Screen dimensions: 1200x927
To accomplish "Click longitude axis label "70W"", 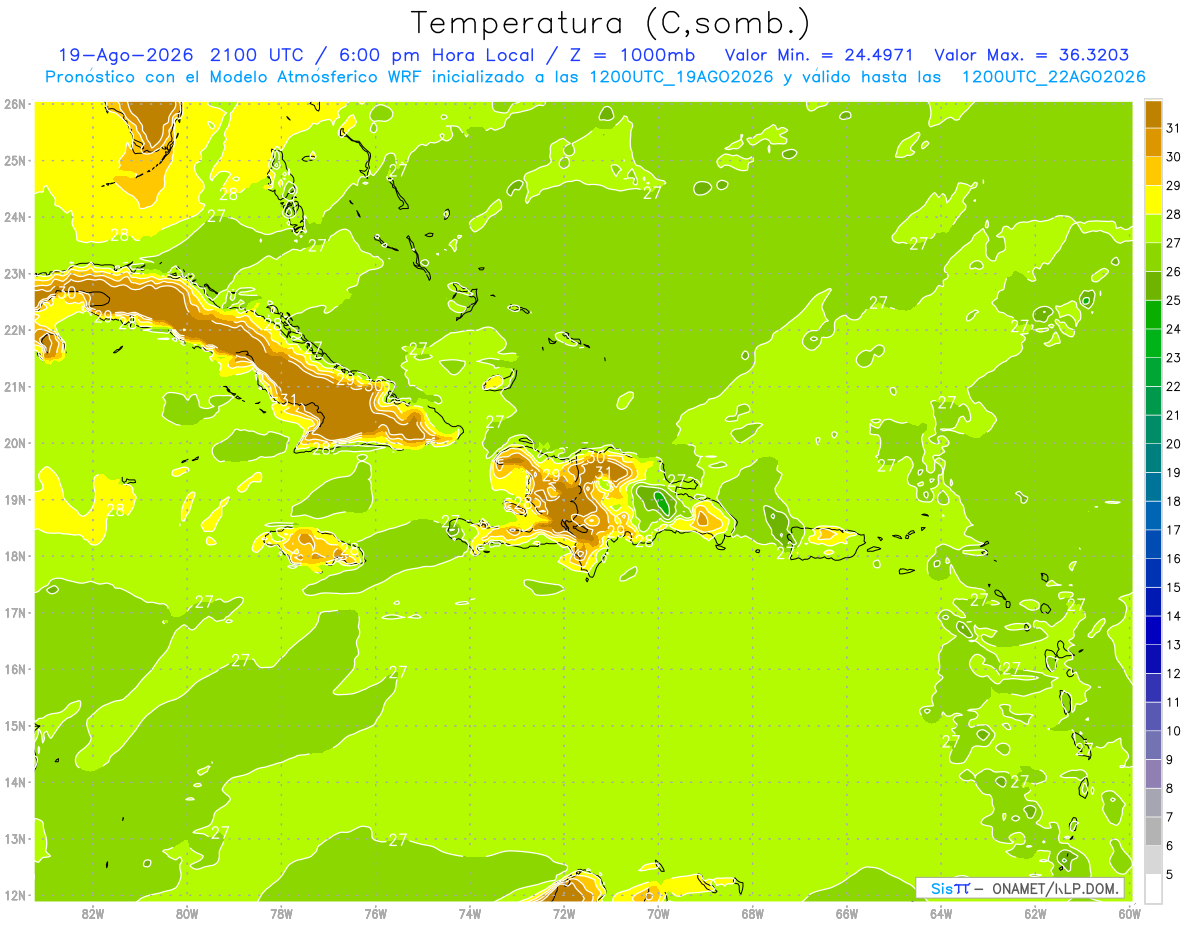I will click(658, 913).
